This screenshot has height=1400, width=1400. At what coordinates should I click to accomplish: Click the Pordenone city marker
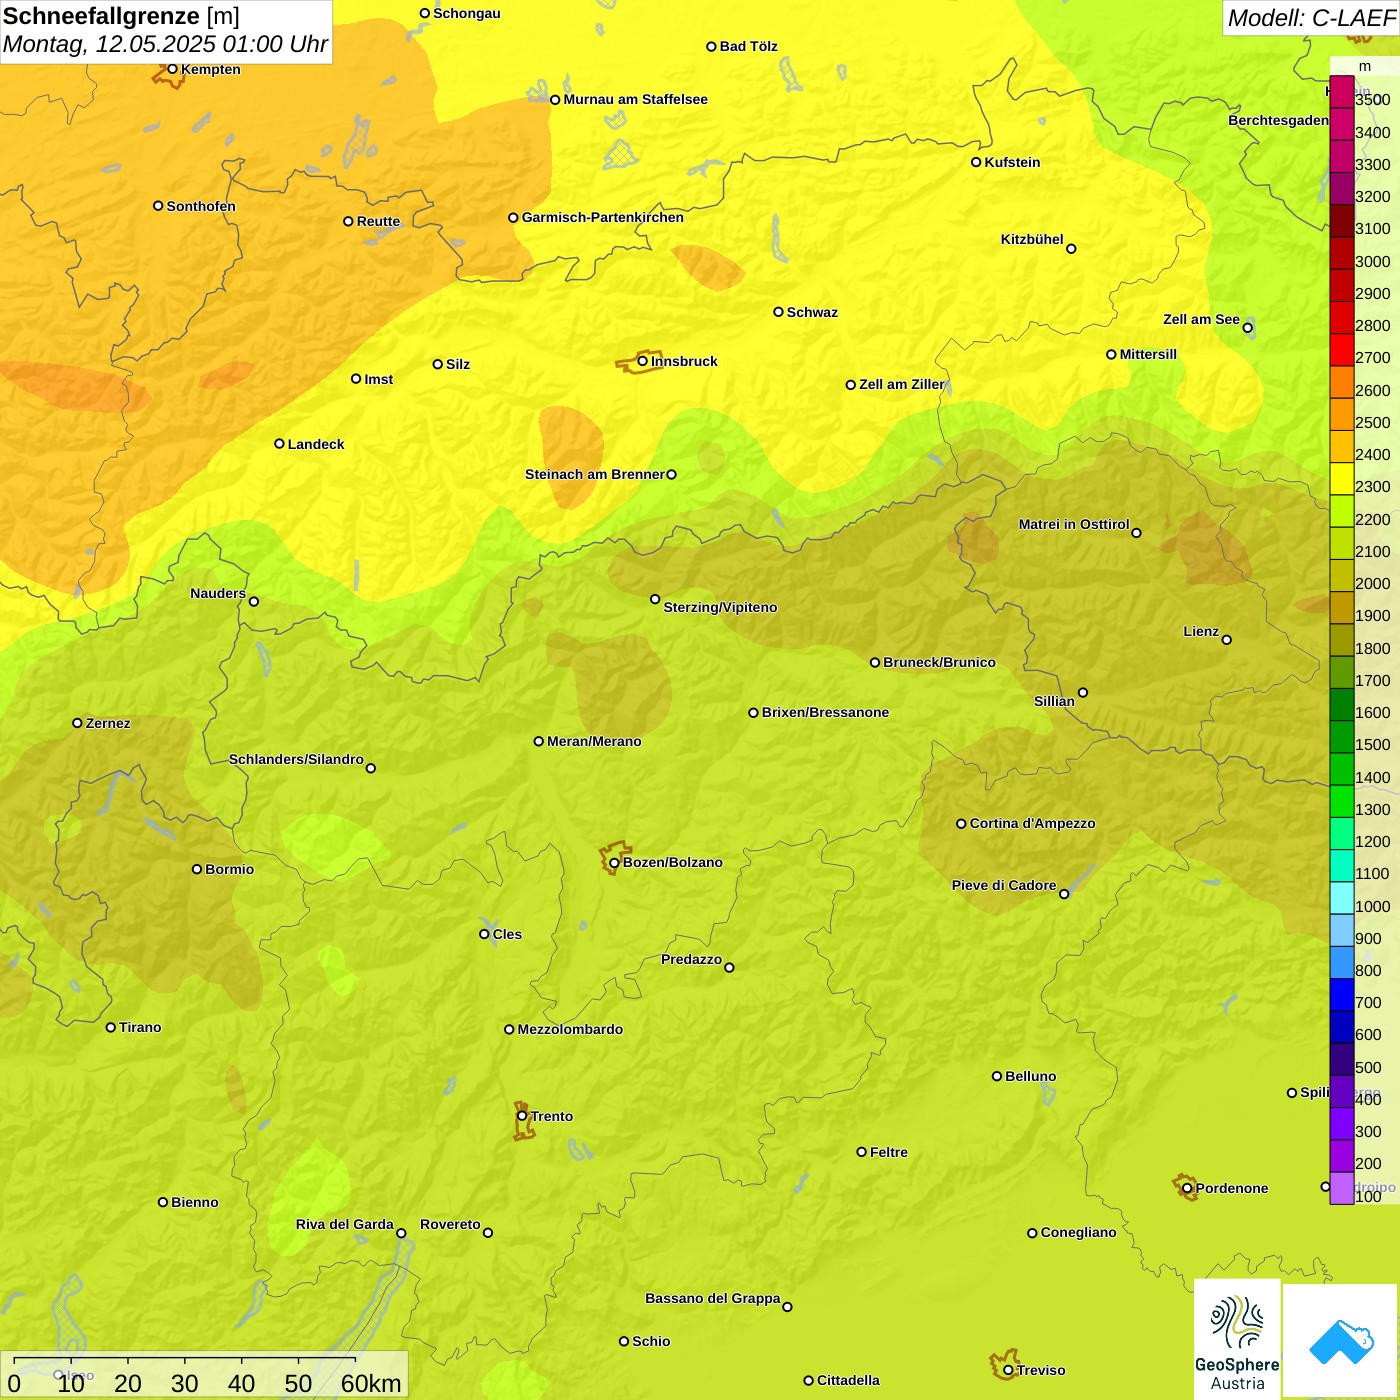click(x=1187, y=1189)
